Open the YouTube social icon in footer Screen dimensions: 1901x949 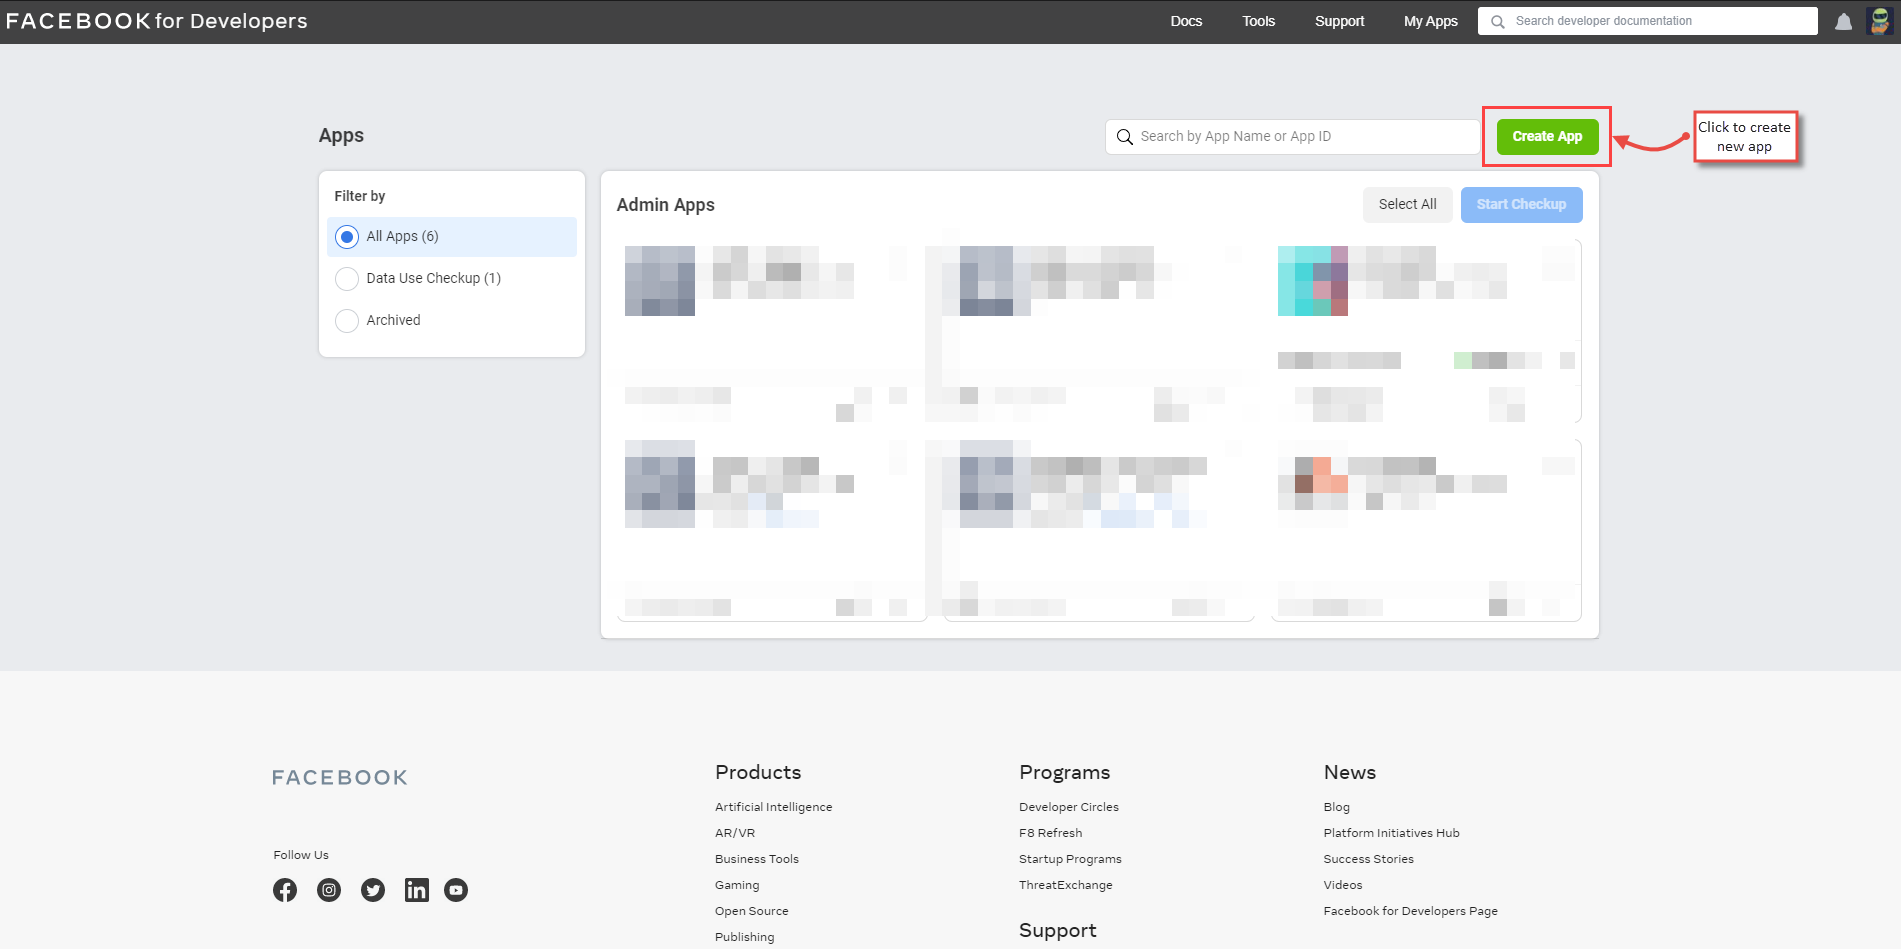pos(456,890)
